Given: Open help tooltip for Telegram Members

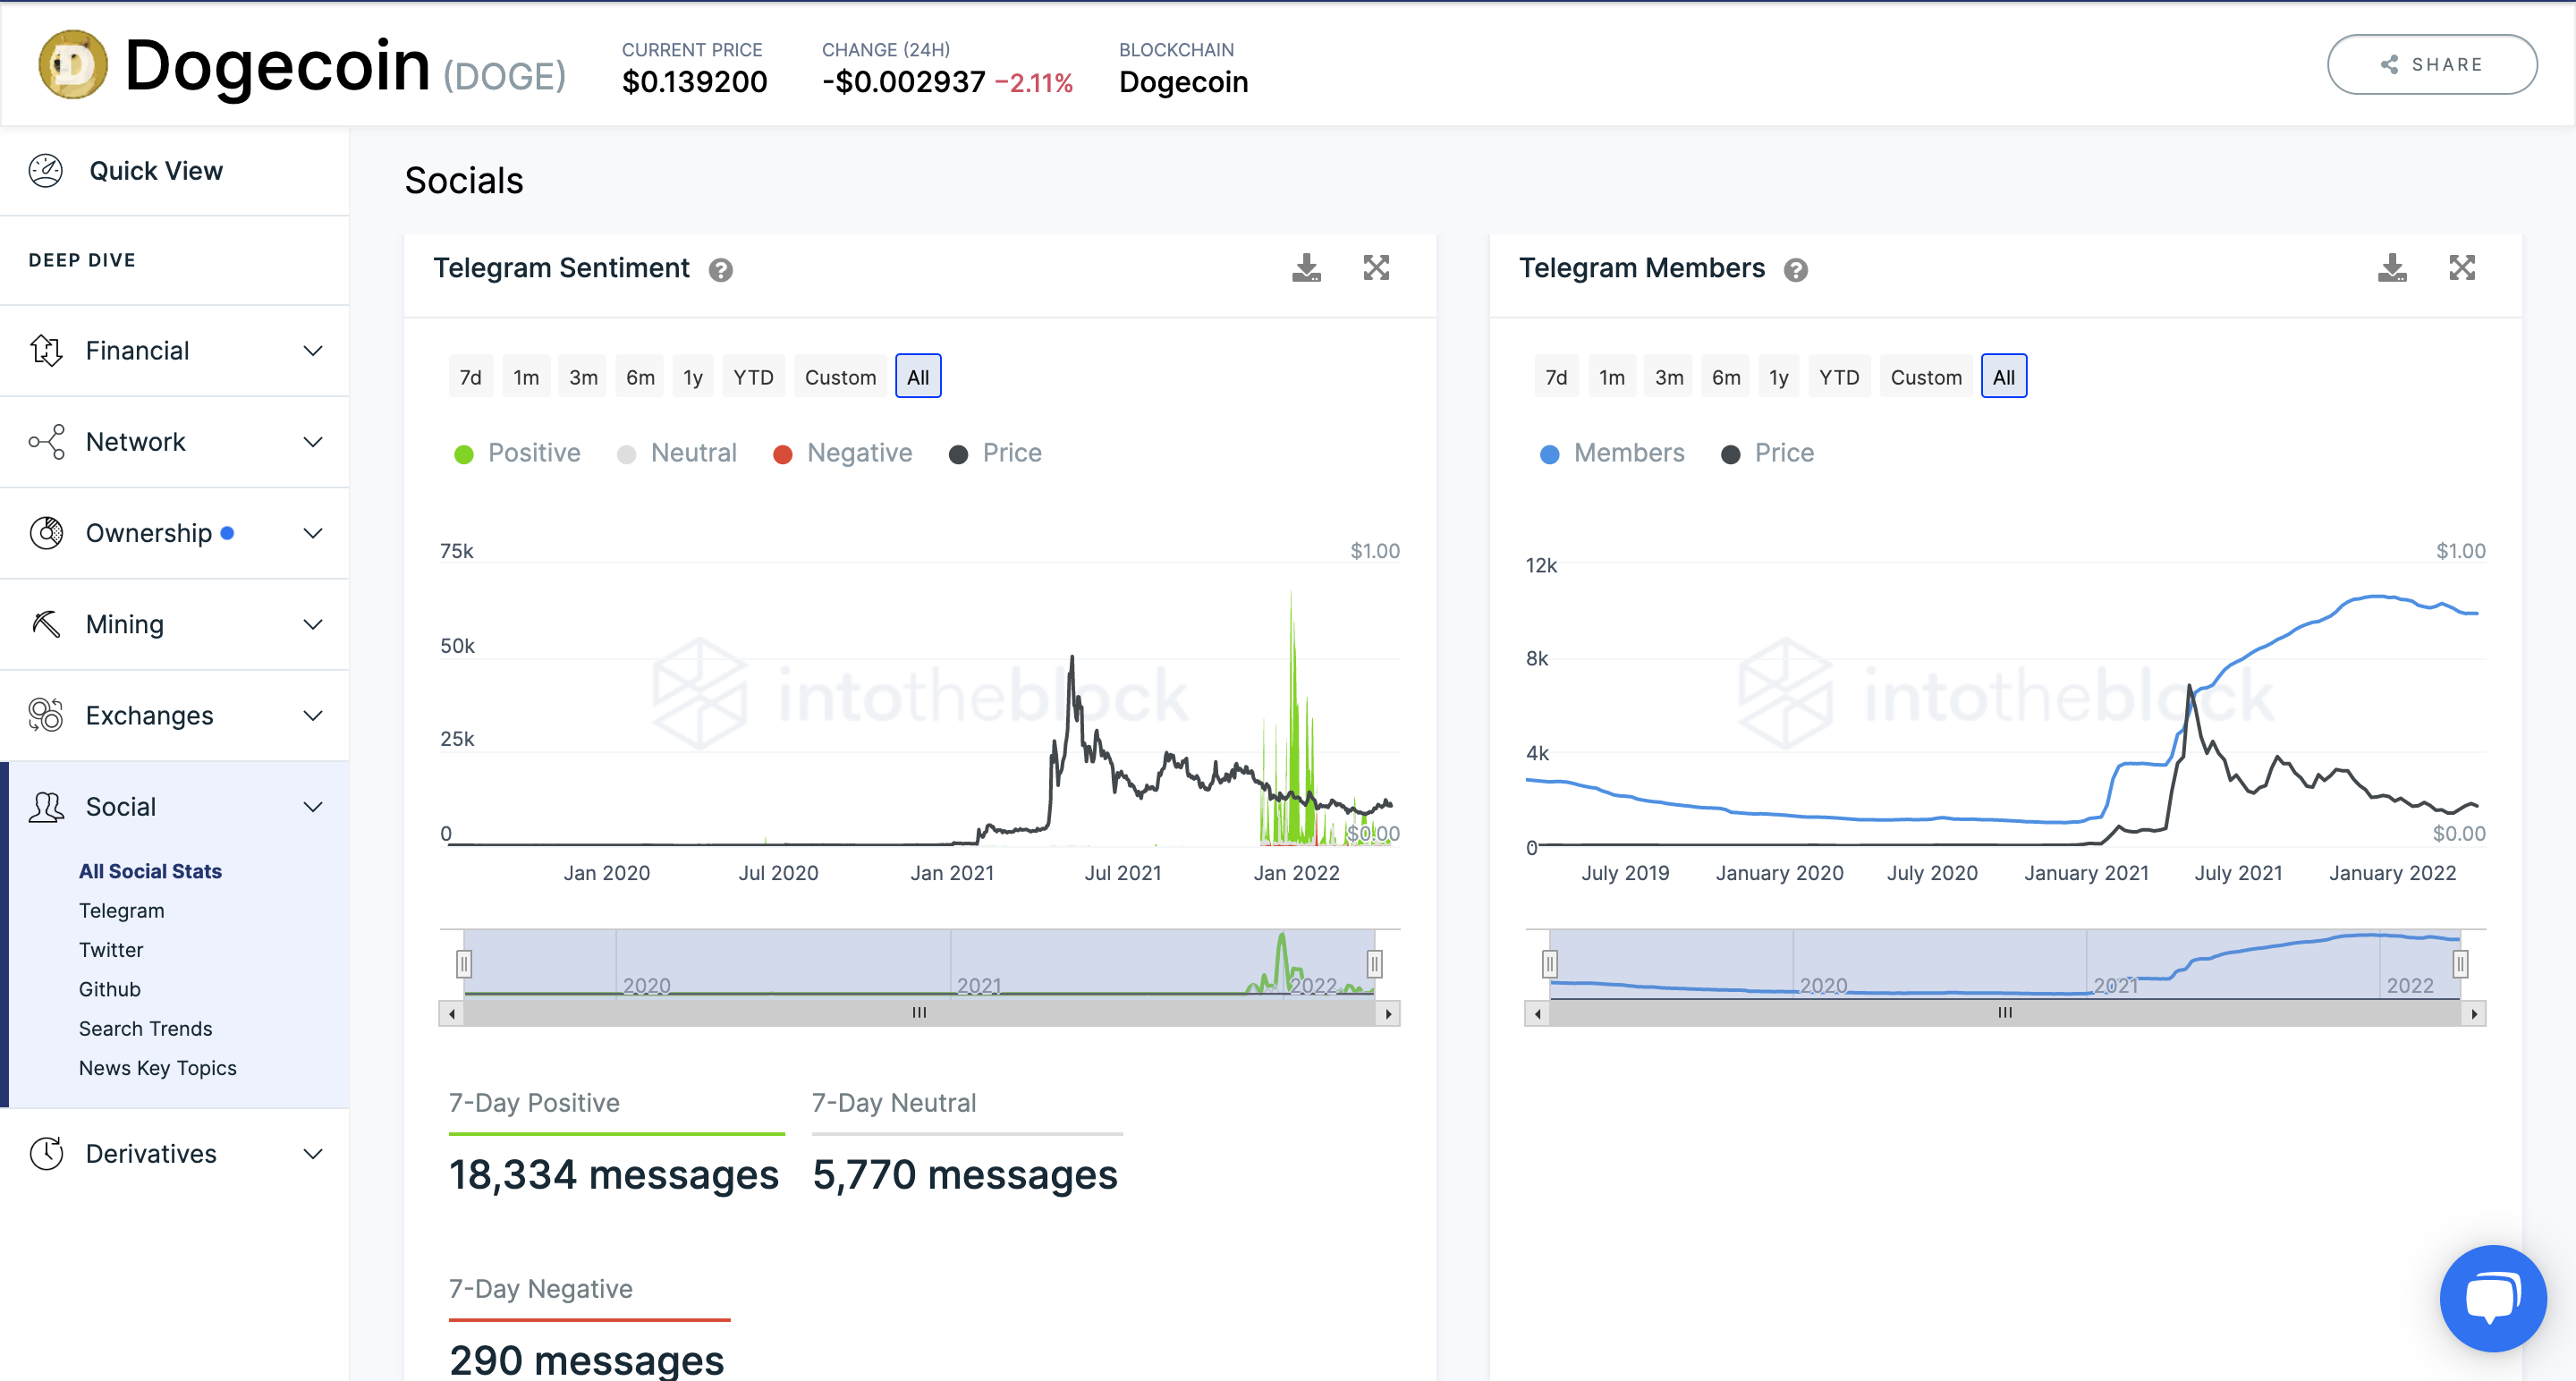Looking at the screenshot, I should 1796,270.
